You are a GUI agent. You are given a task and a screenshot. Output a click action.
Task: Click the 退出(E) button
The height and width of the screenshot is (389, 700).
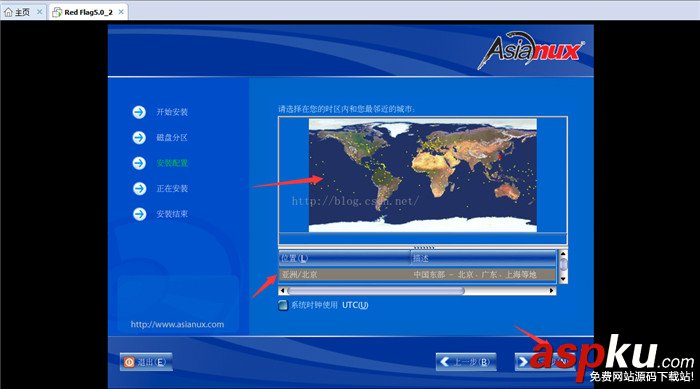[146, 362]
